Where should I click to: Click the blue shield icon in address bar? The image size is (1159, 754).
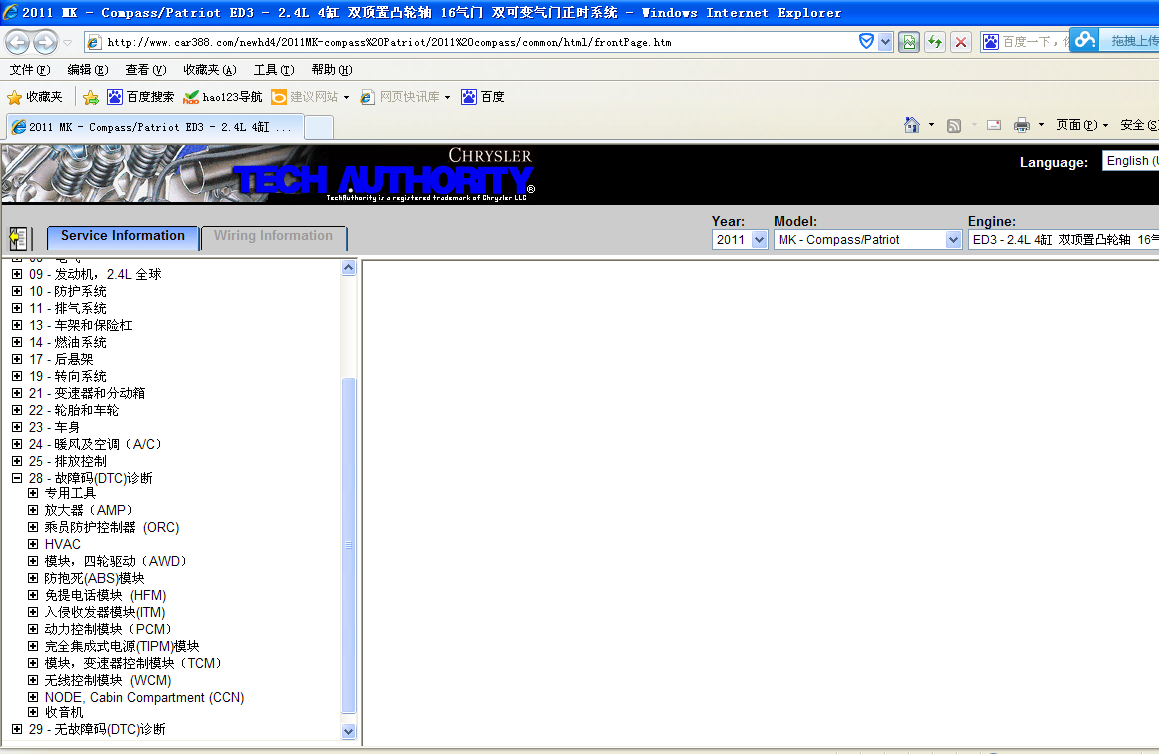[866, 41]
